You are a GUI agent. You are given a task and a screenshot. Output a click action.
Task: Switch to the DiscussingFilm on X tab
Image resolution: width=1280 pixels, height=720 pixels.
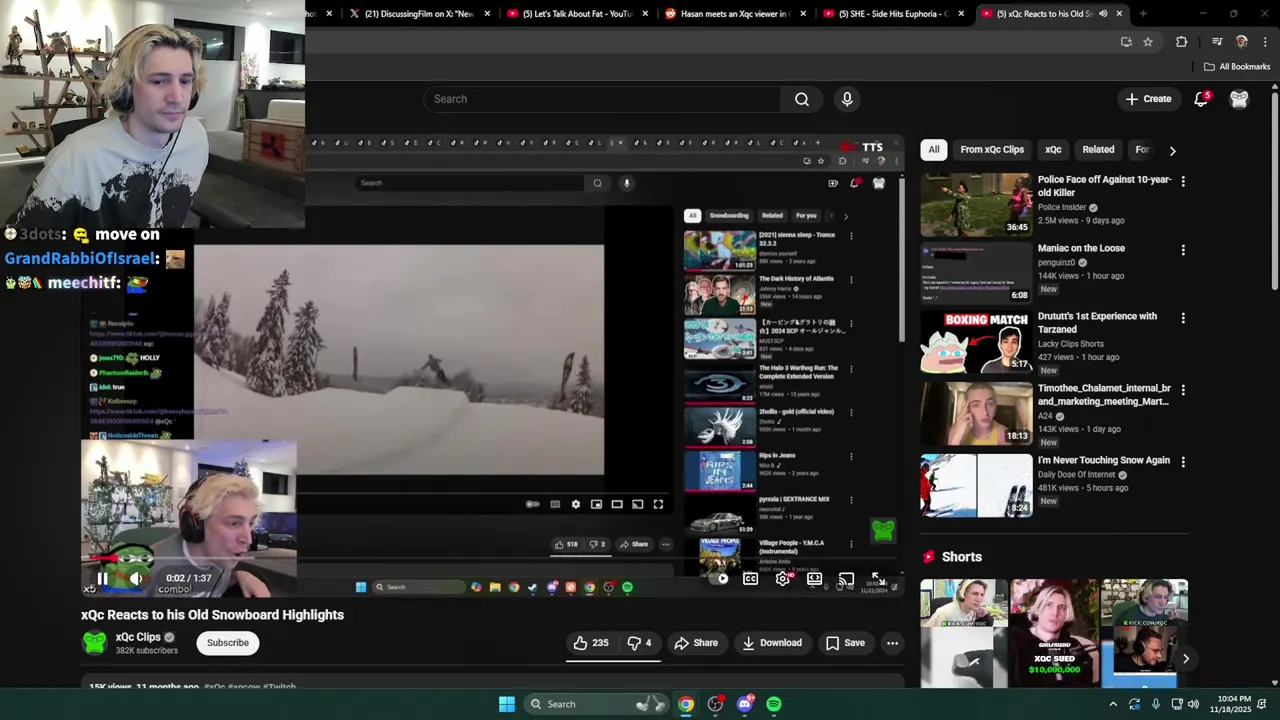[420, 14]
